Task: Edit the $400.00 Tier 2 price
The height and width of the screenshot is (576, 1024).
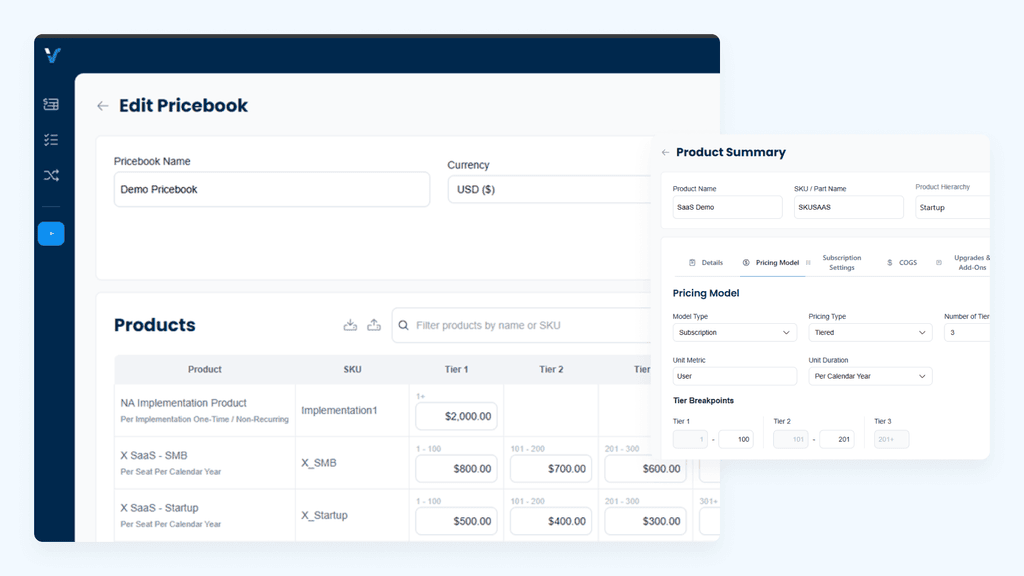Action: point(551,521)
